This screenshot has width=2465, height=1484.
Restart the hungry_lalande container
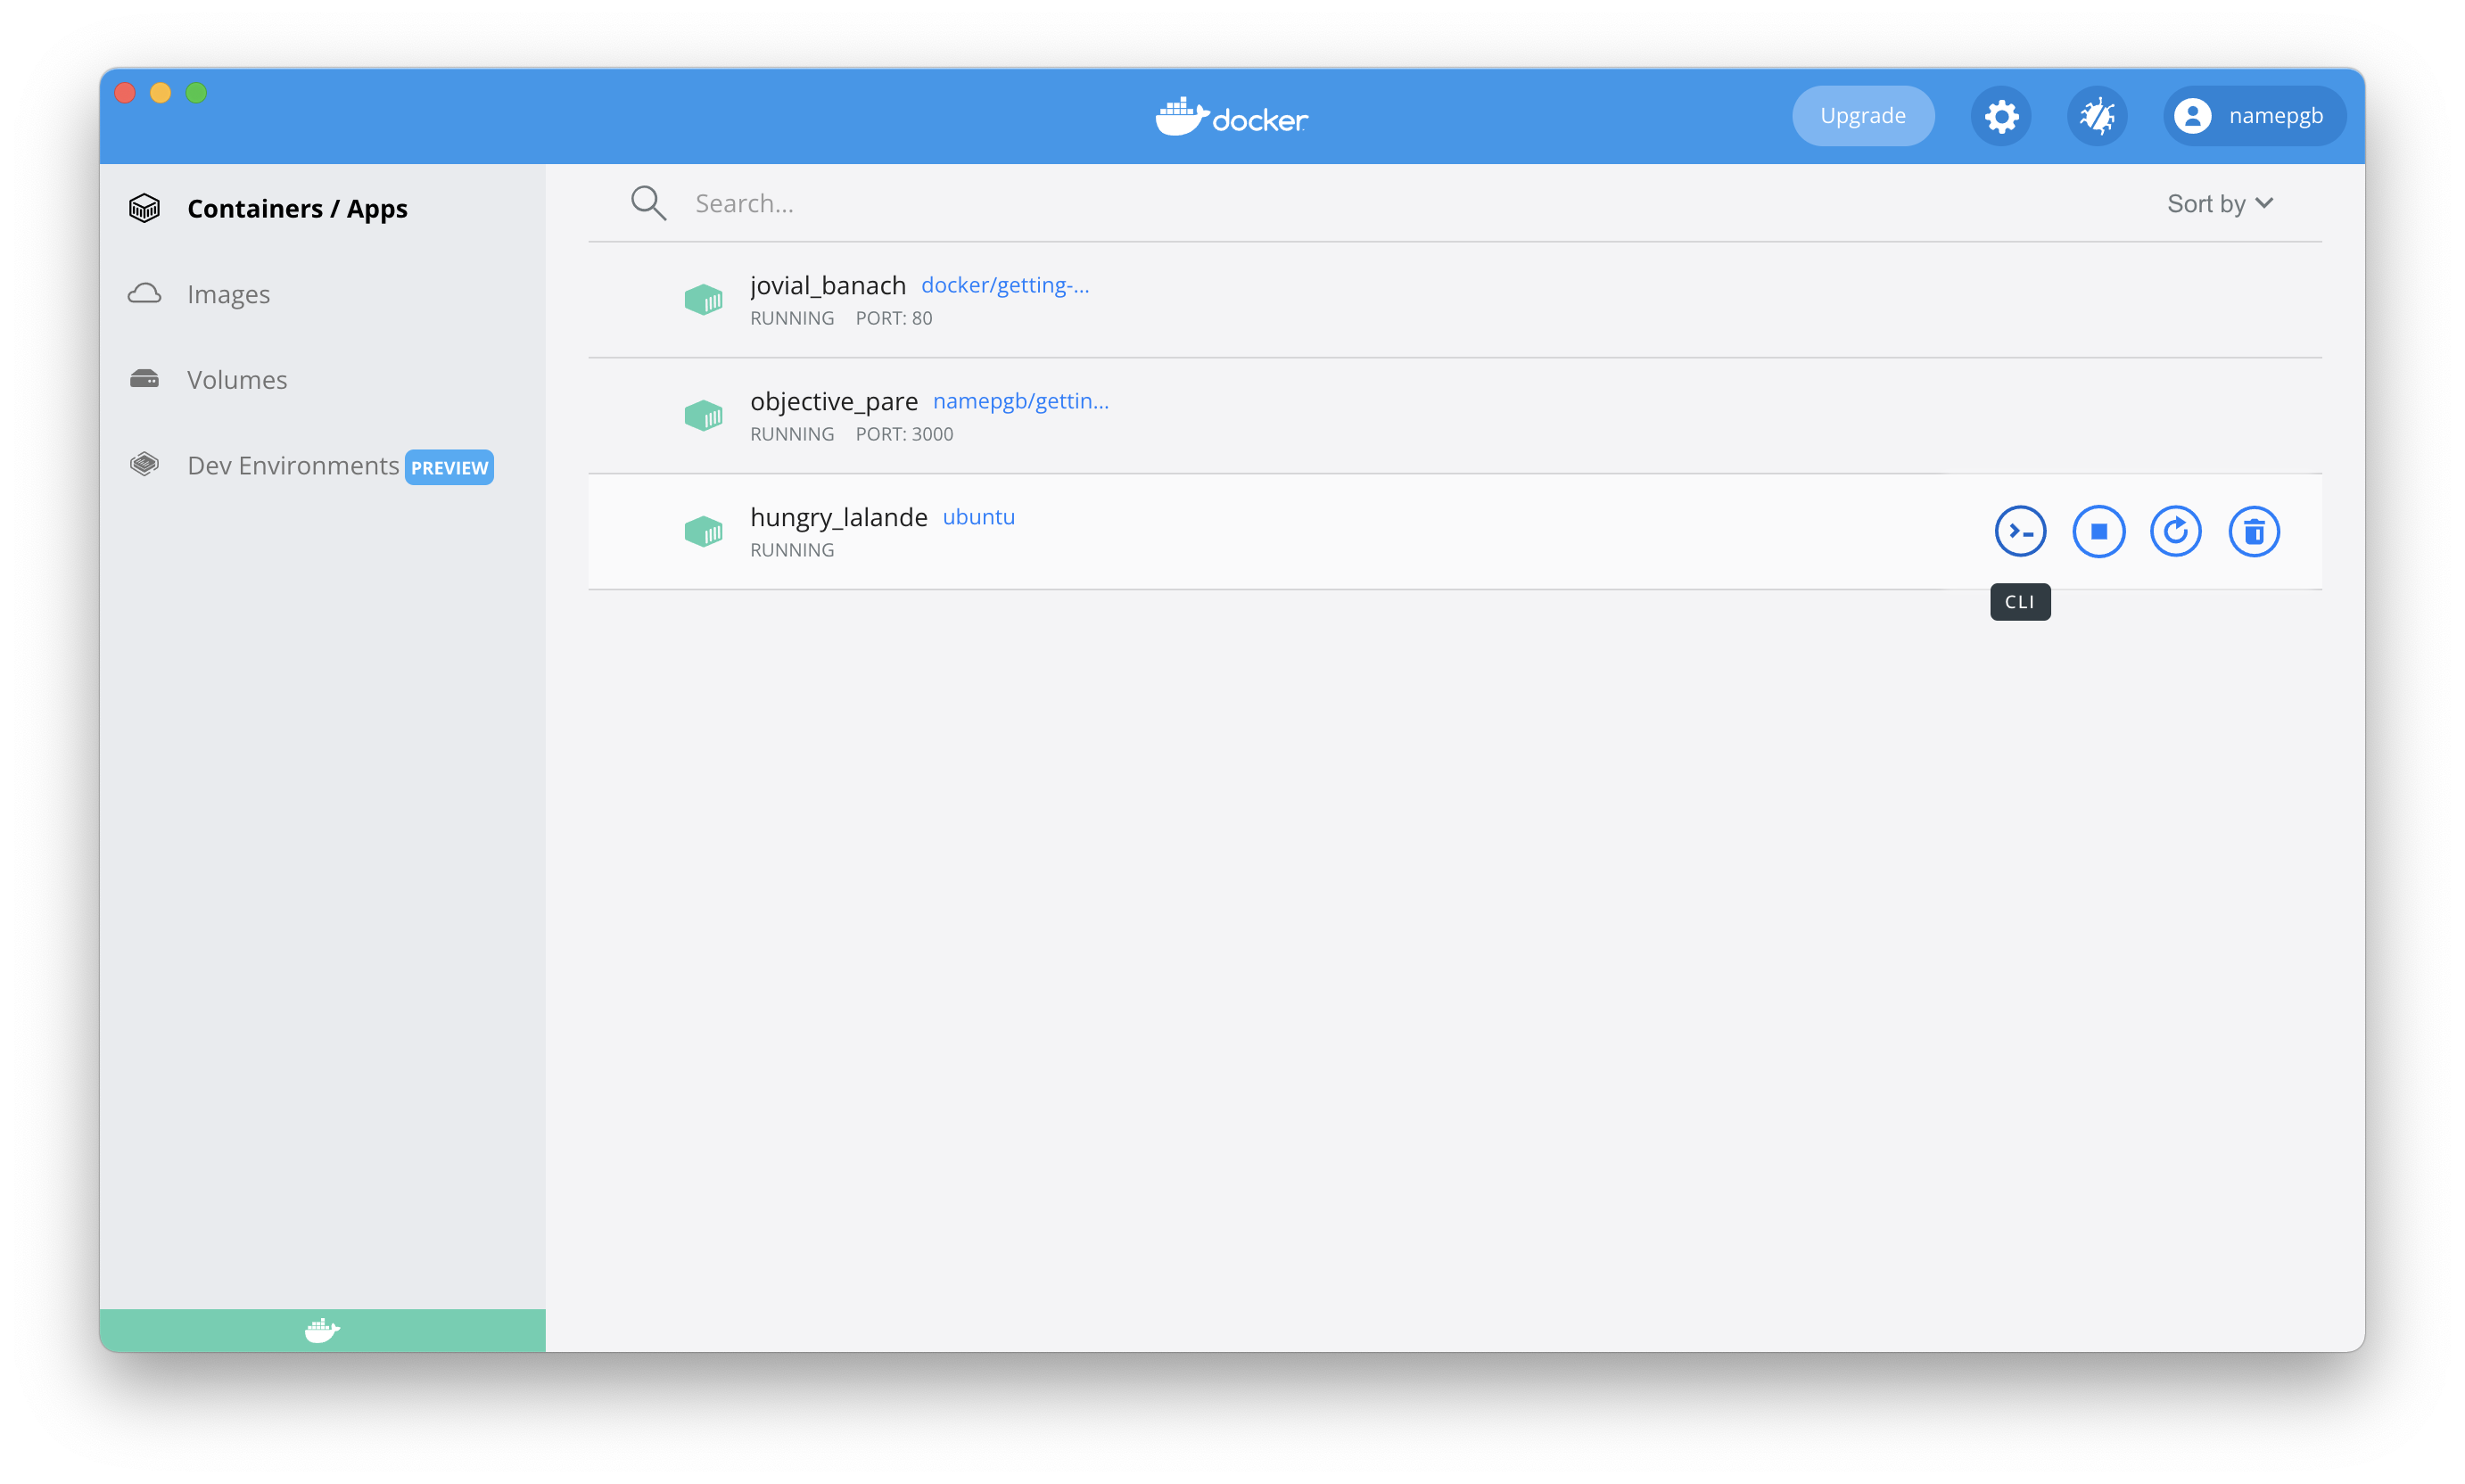[x=2176, y=531]
